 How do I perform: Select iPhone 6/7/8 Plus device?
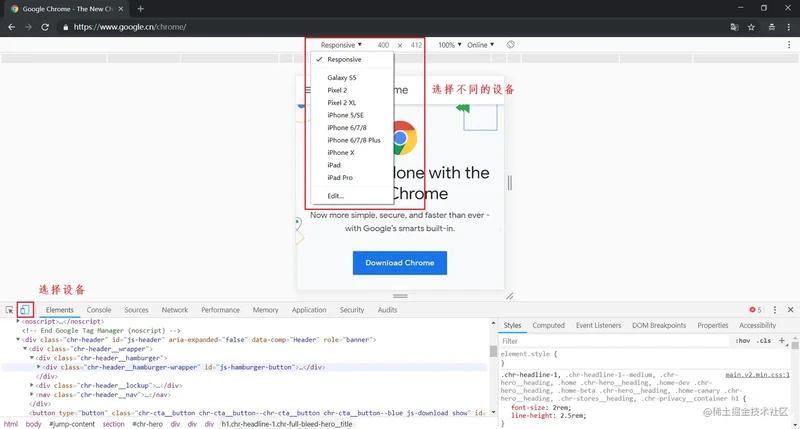click(352, 140)
